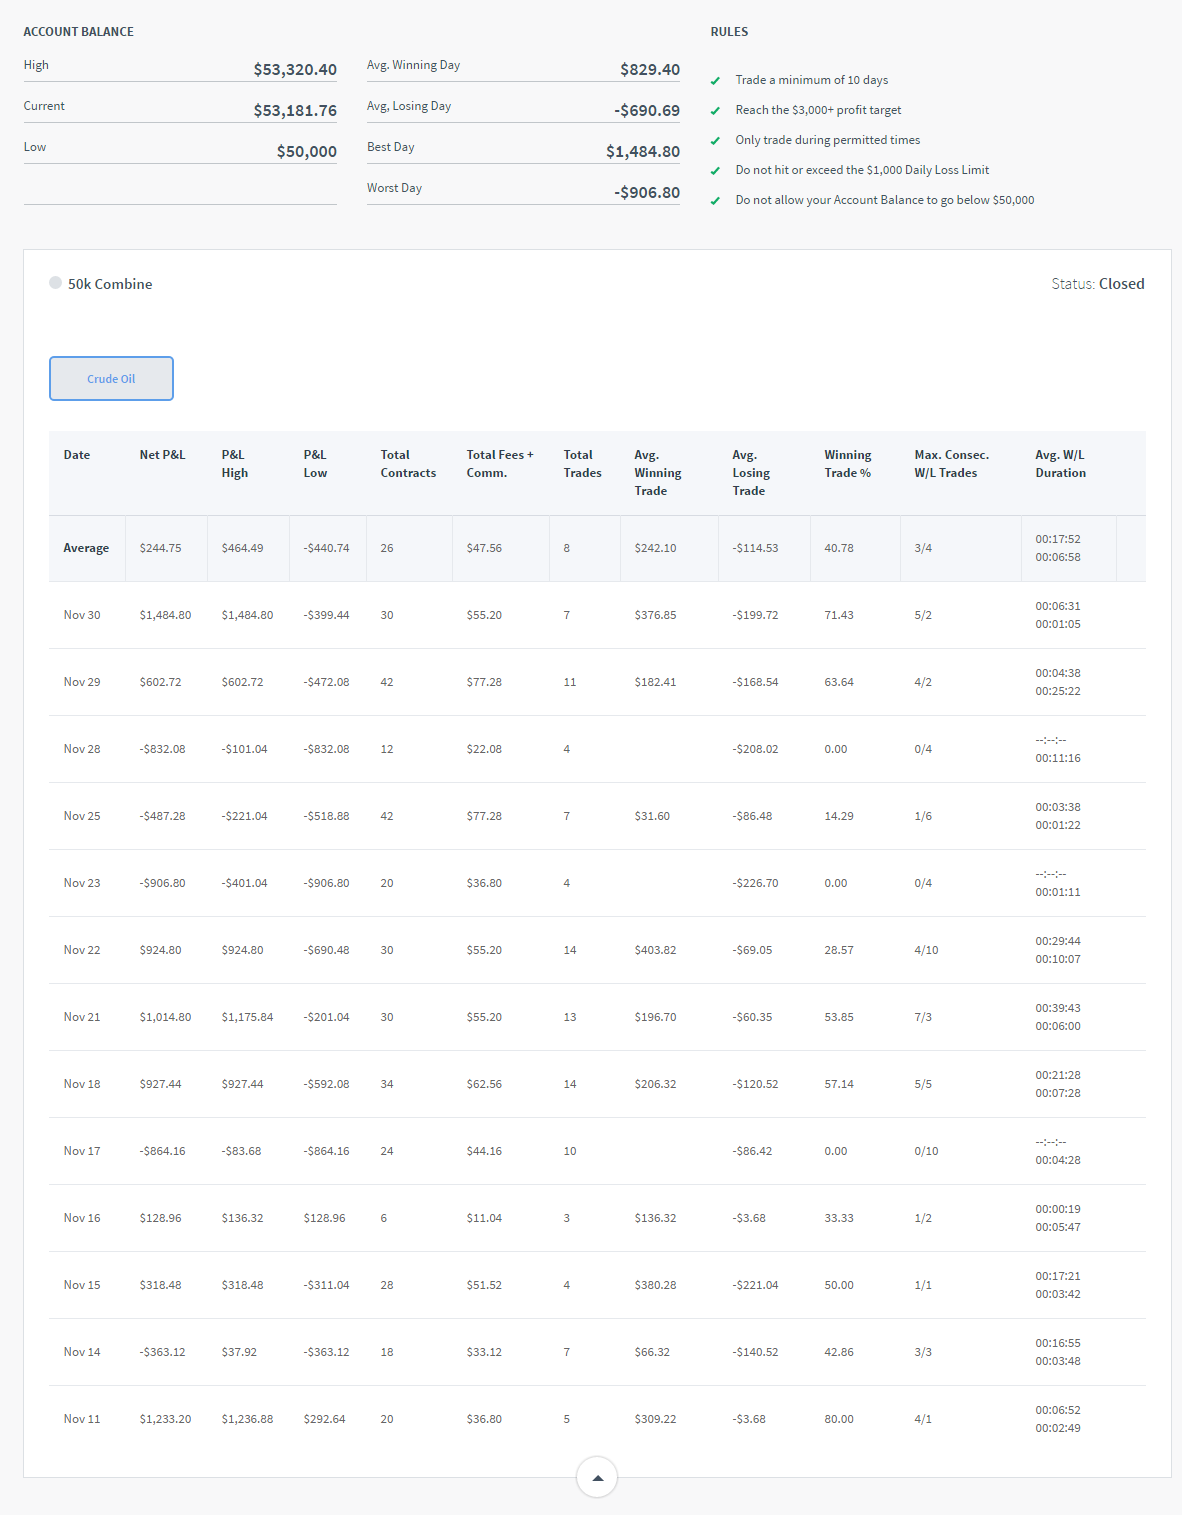
Task: Click checkmark beside Trade a minimum of 10 days
Action: pos(715,81)
